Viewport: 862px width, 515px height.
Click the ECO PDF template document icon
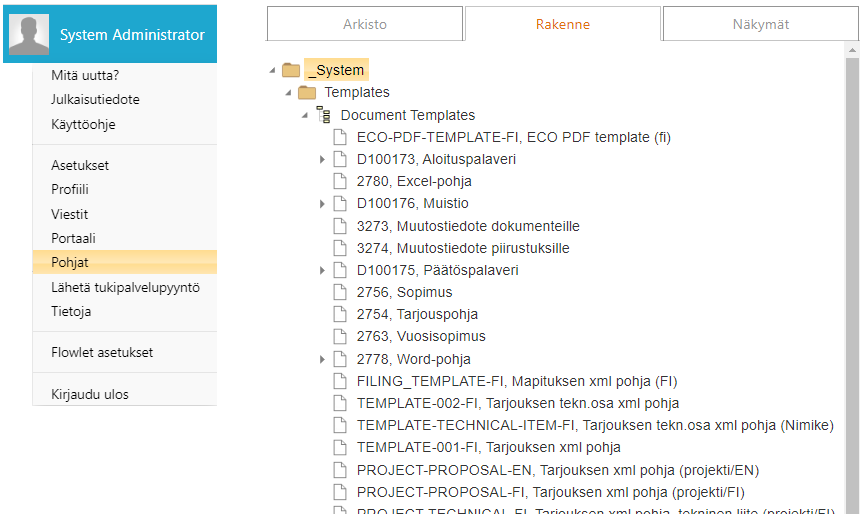tap(339, 137)
